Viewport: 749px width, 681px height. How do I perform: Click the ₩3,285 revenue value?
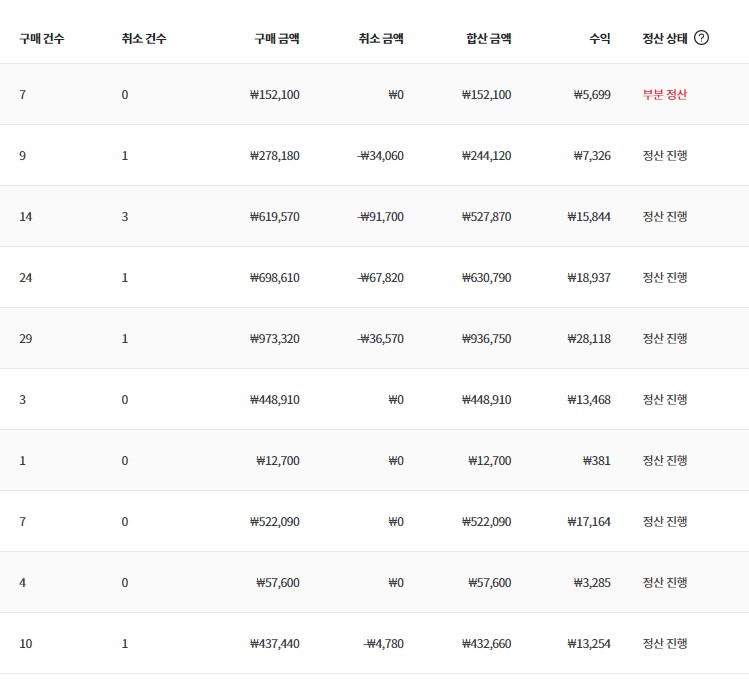coord(595,583)
